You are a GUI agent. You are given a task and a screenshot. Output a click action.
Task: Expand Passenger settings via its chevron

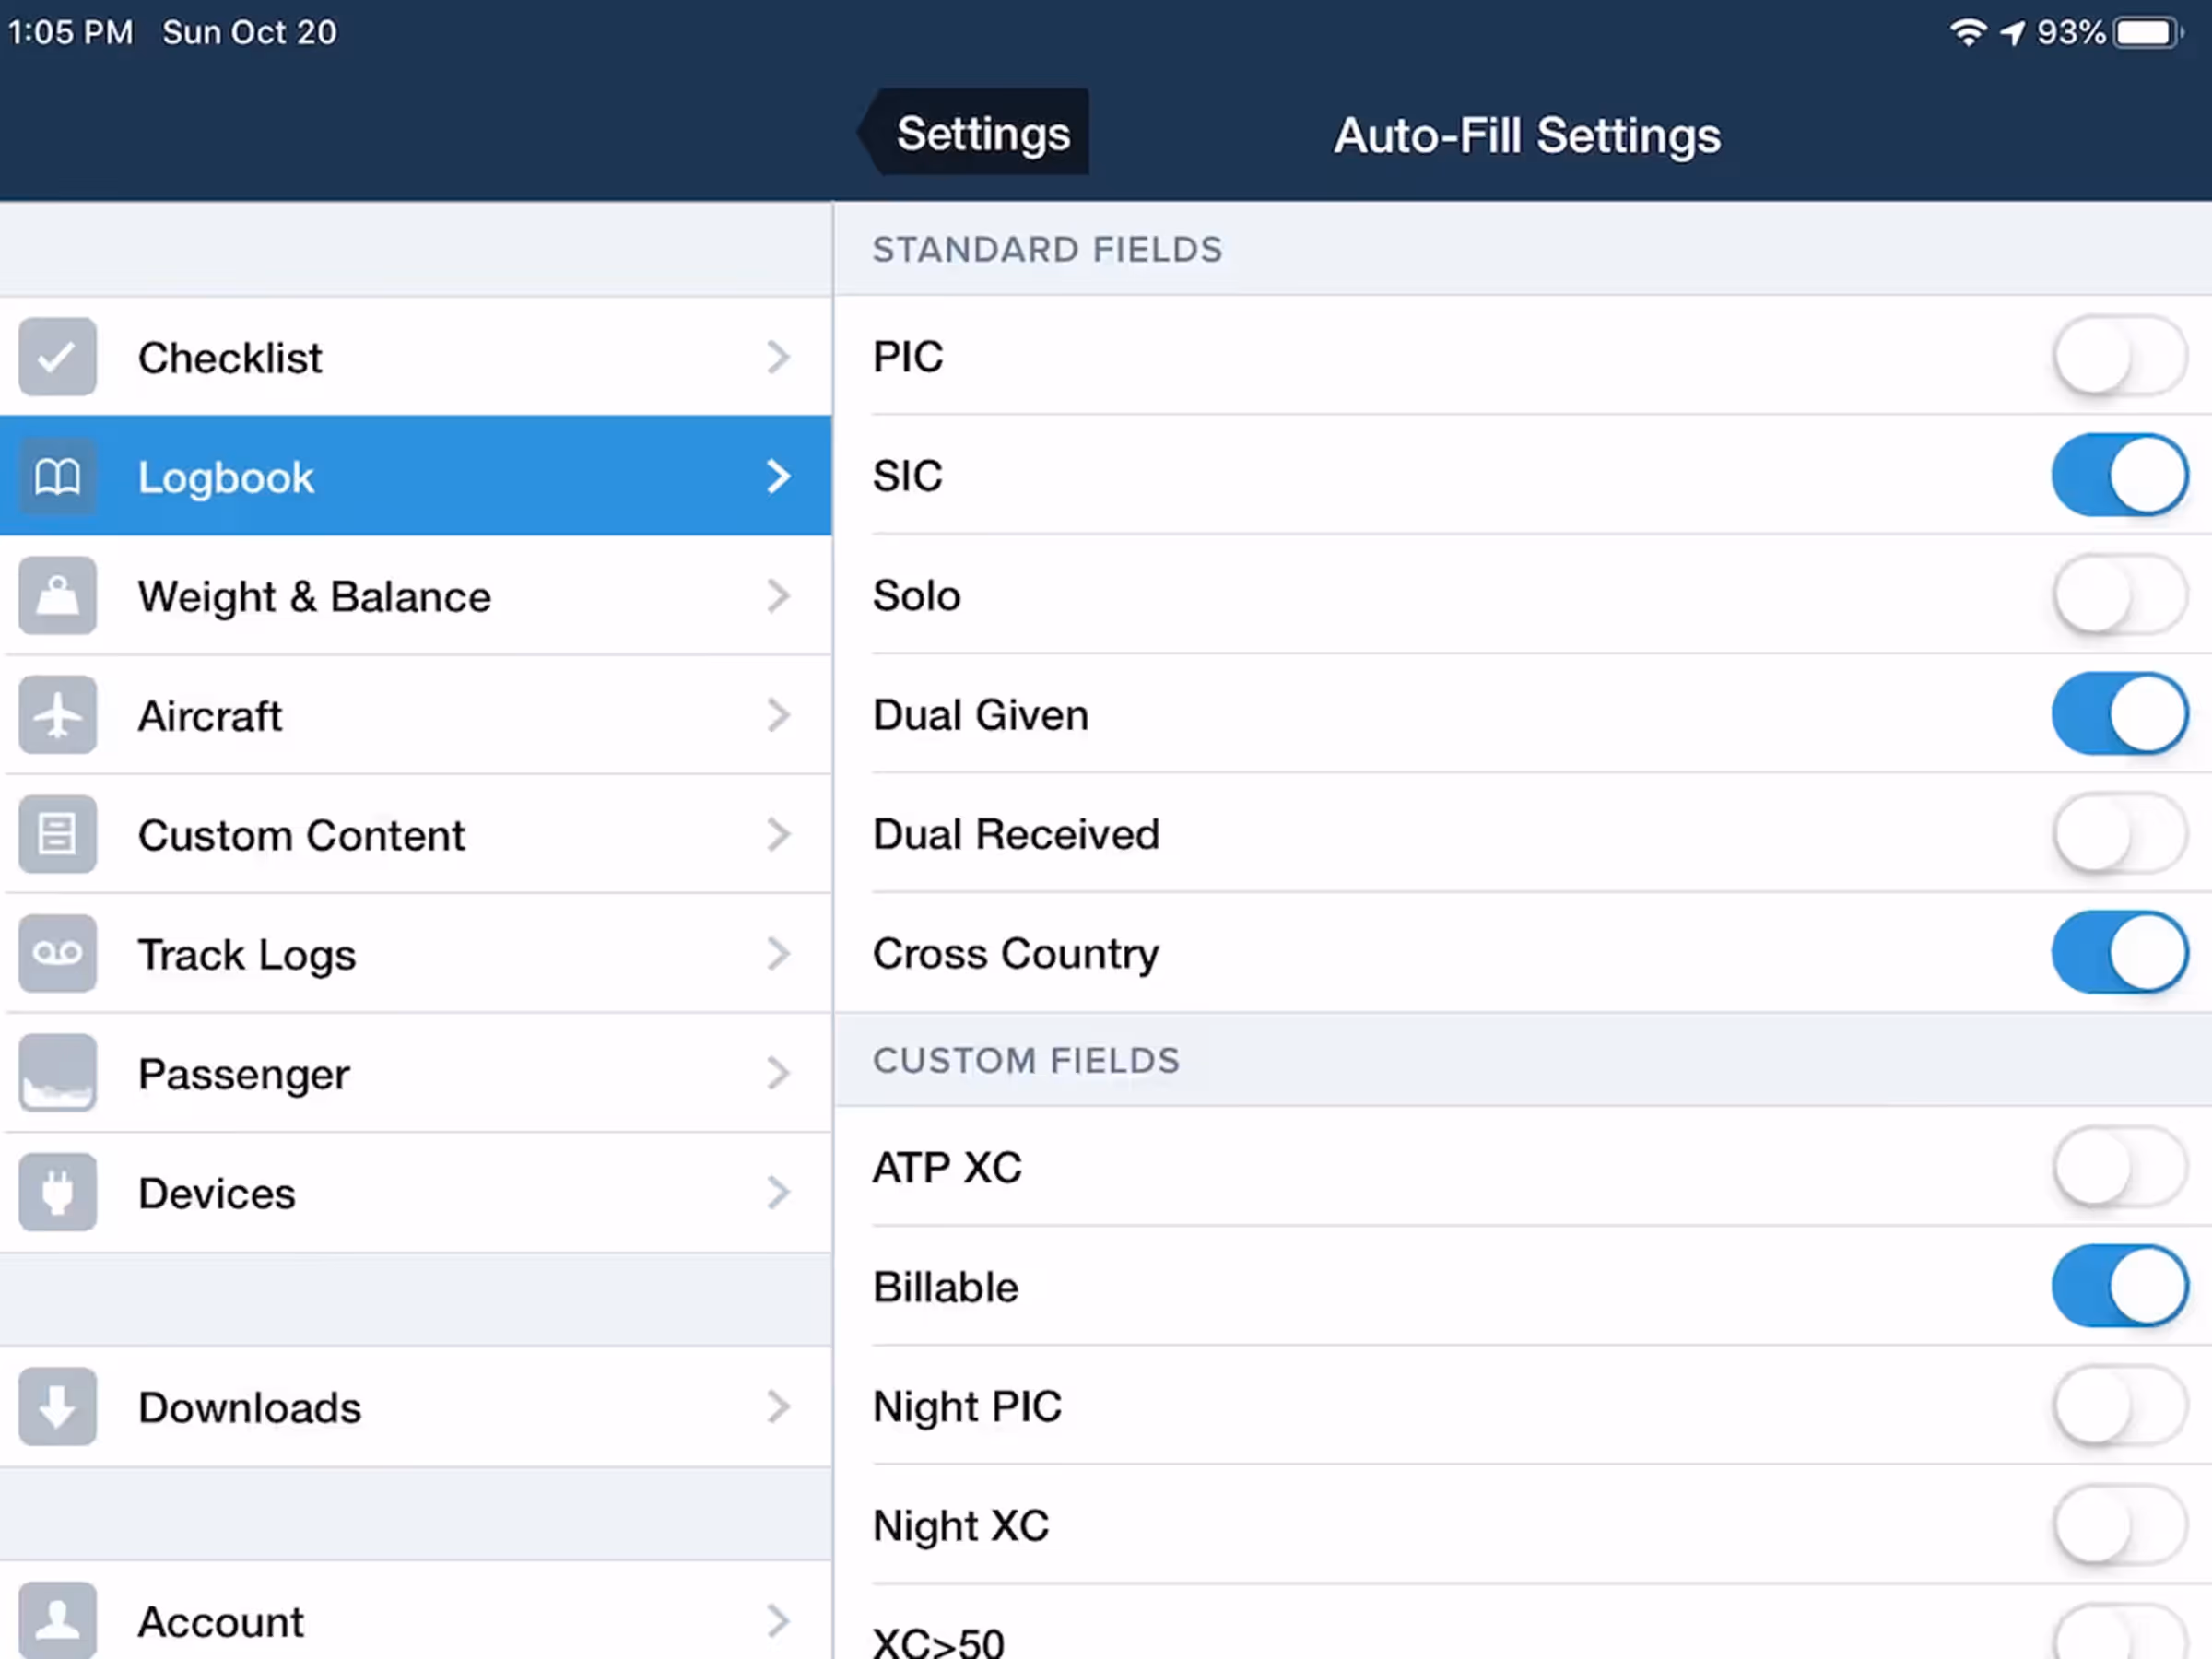click(x=778, y=1073)
